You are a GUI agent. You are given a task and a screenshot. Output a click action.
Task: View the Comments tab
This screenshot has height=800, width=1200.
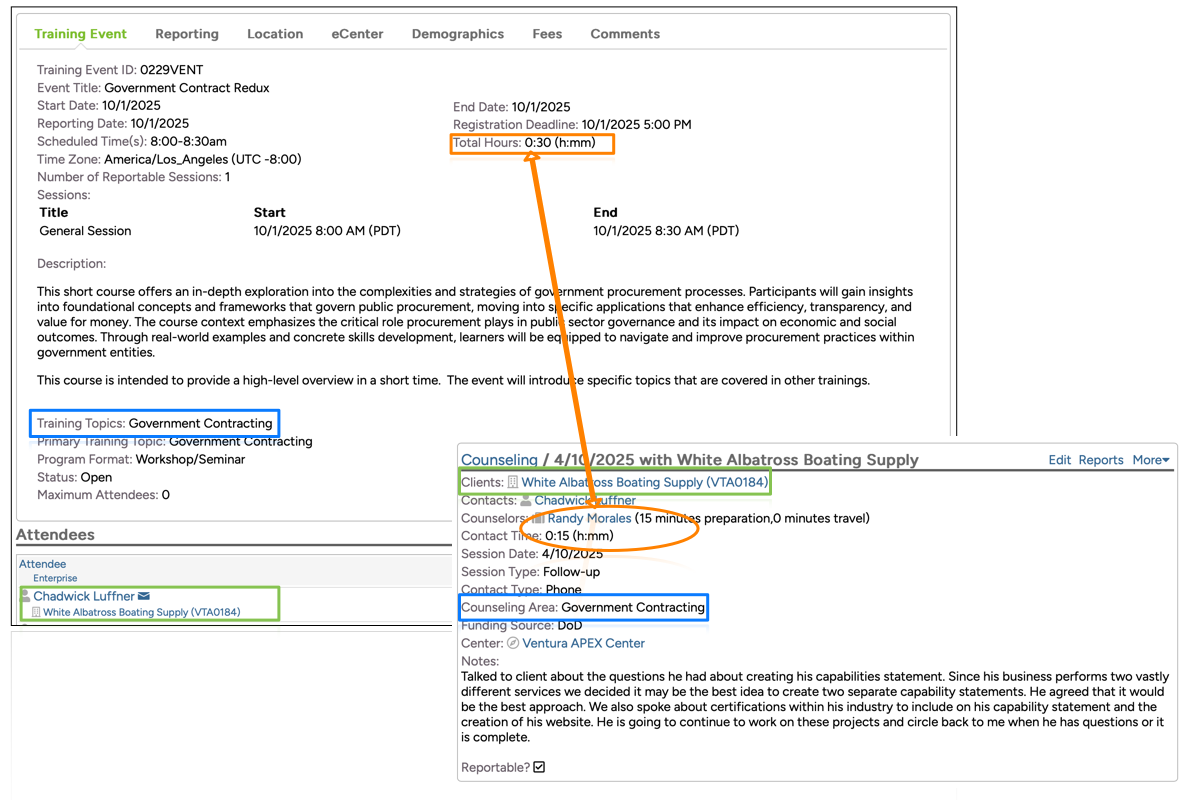pyautogui.click(x=625, y=34)
